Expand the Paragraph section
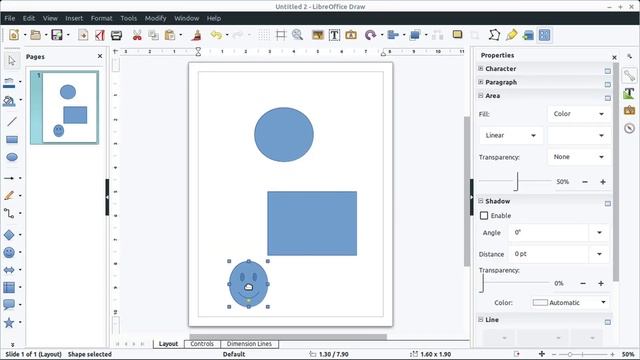Screen dimensions: 640x360 (x=480, y=82)
